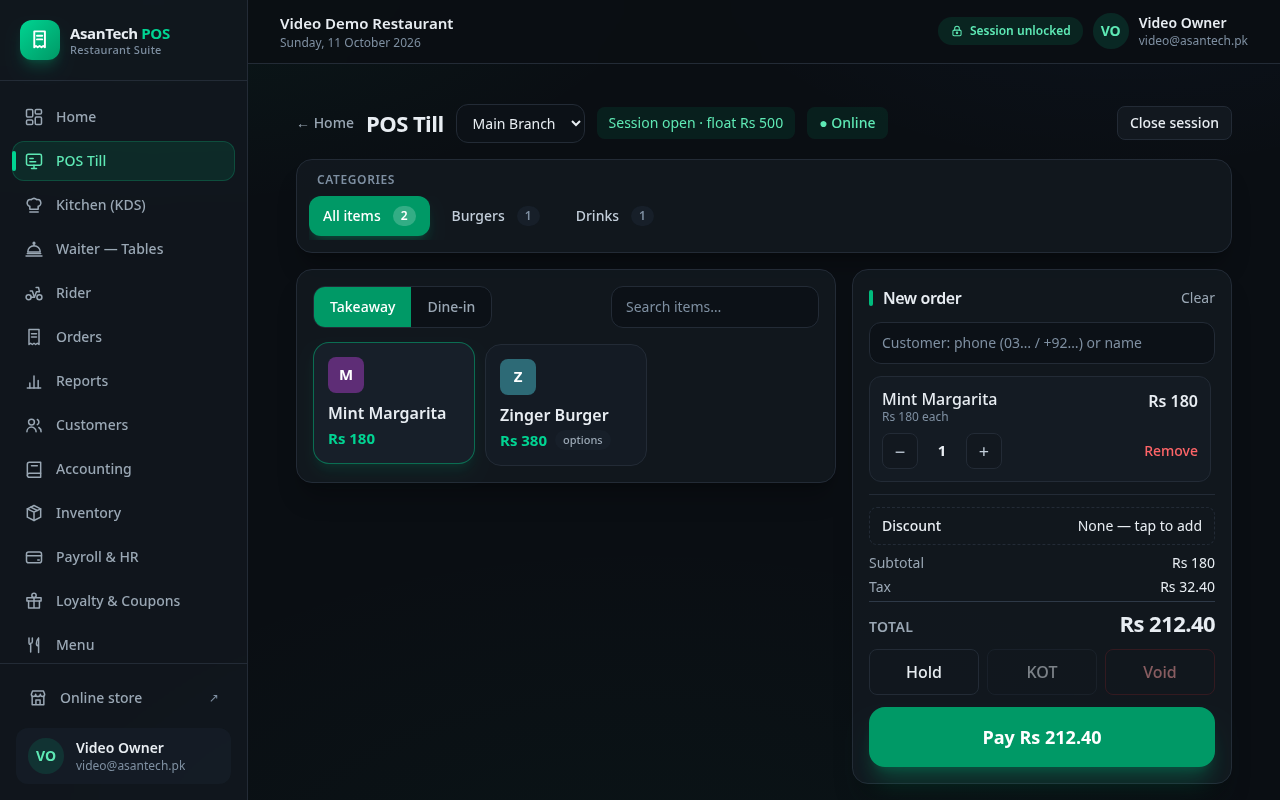Open Kitchen (KDS) chef hat icon
Viewport: 1280px width, 800px height.
[34, 205]
